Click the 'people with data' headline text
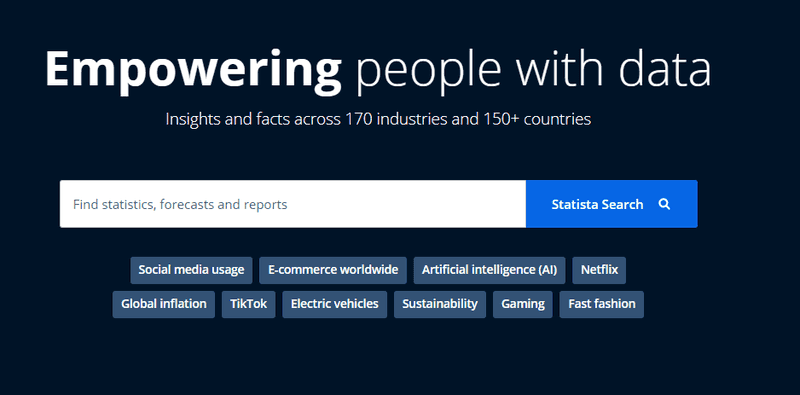 (x=533, y=70)
